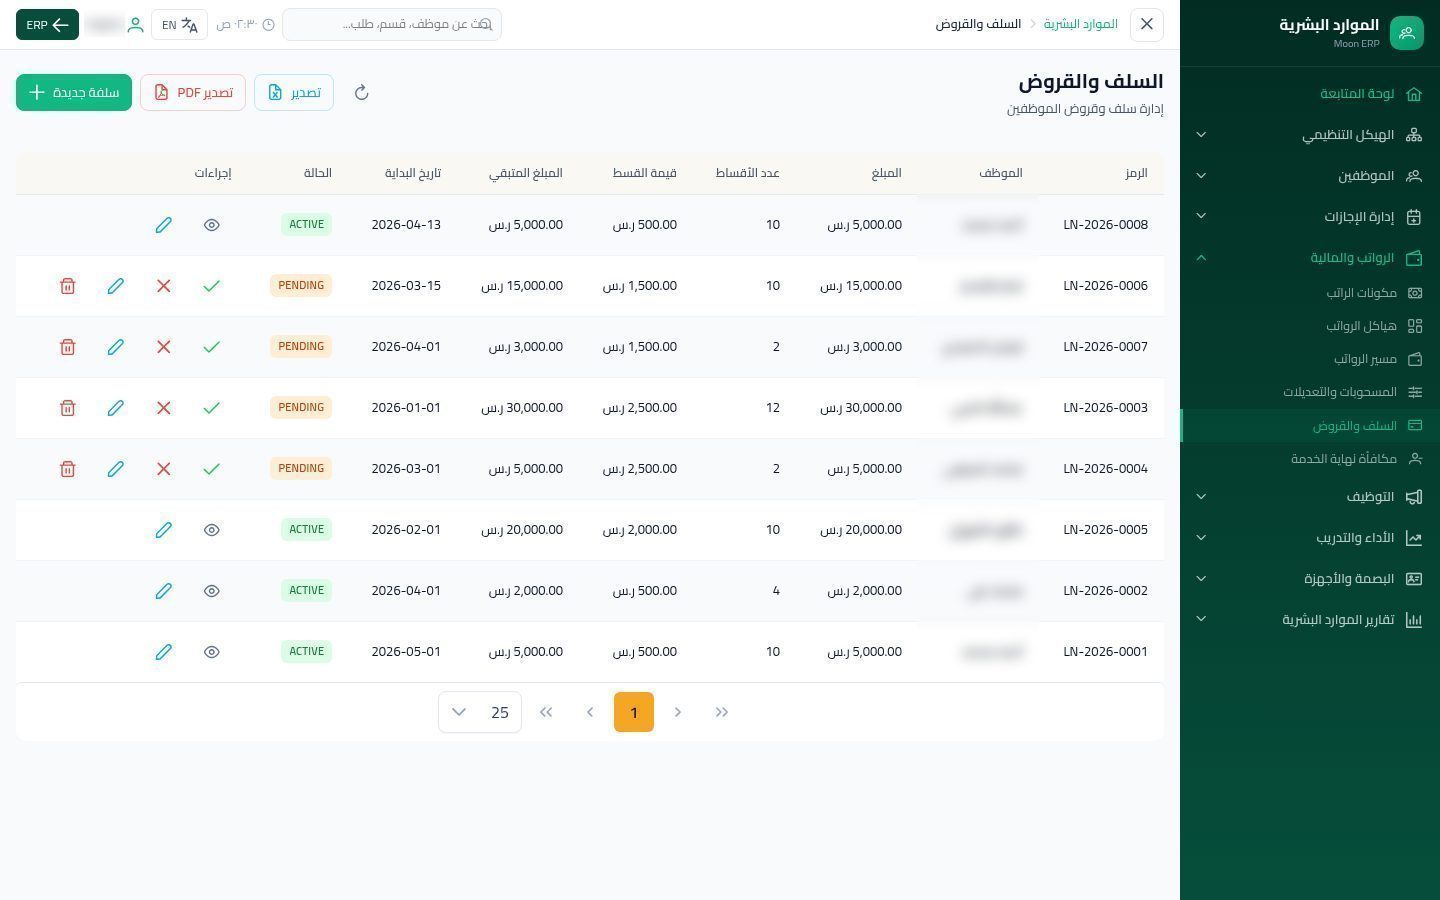The height and width of the screenshot is (900, 1440).
Task: Click the refresh icon beside the export button
Action: (x=362, y=93)
